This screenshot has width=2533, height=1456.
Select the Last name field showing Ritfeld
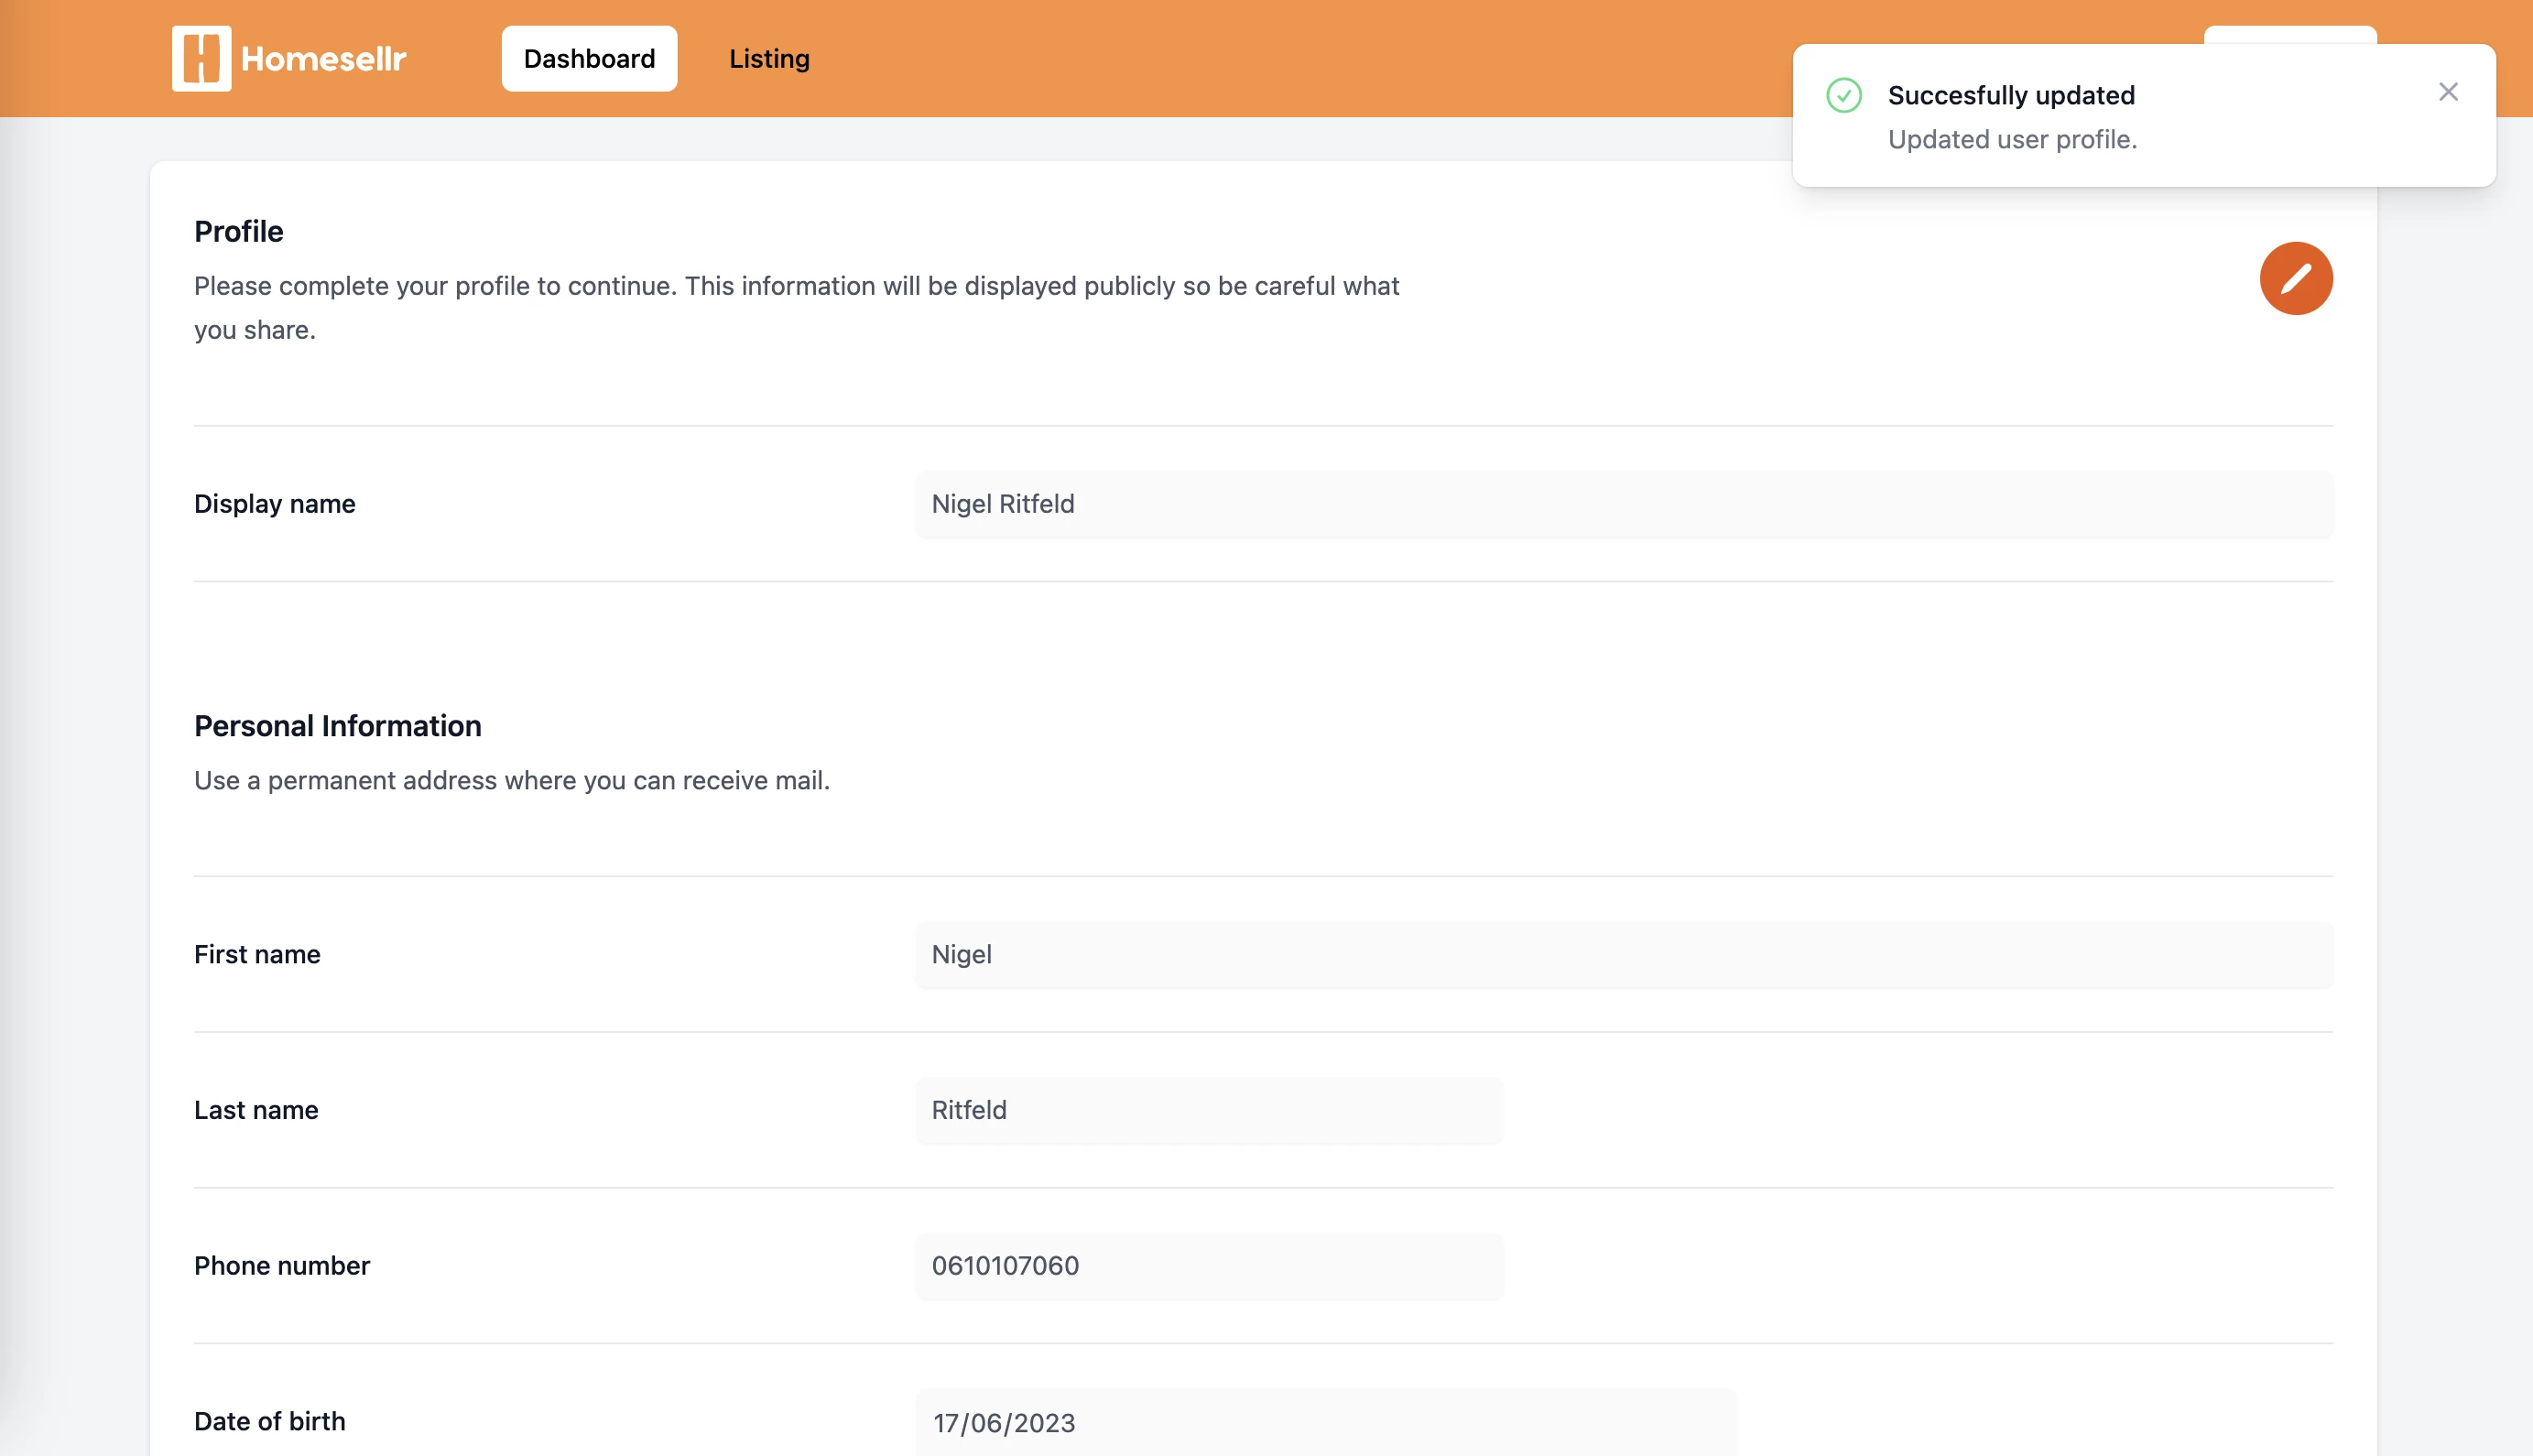pos(1207,1110)
